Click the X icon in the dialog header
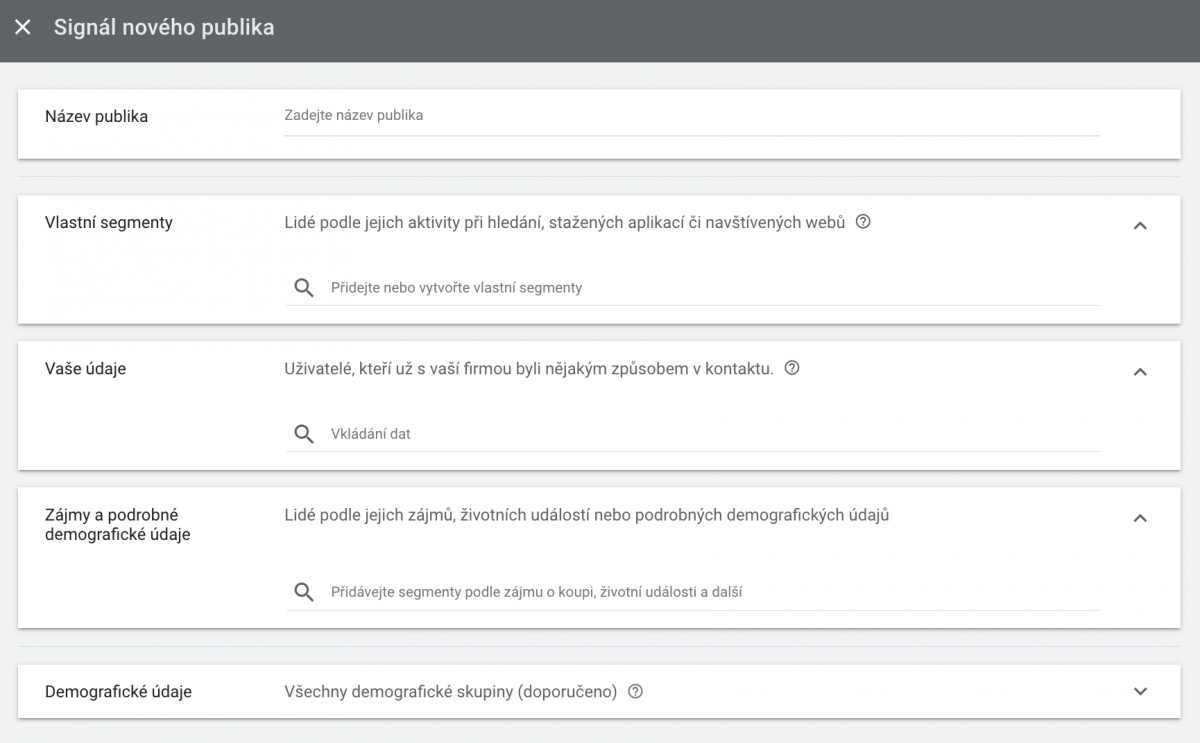 point(22,27)
